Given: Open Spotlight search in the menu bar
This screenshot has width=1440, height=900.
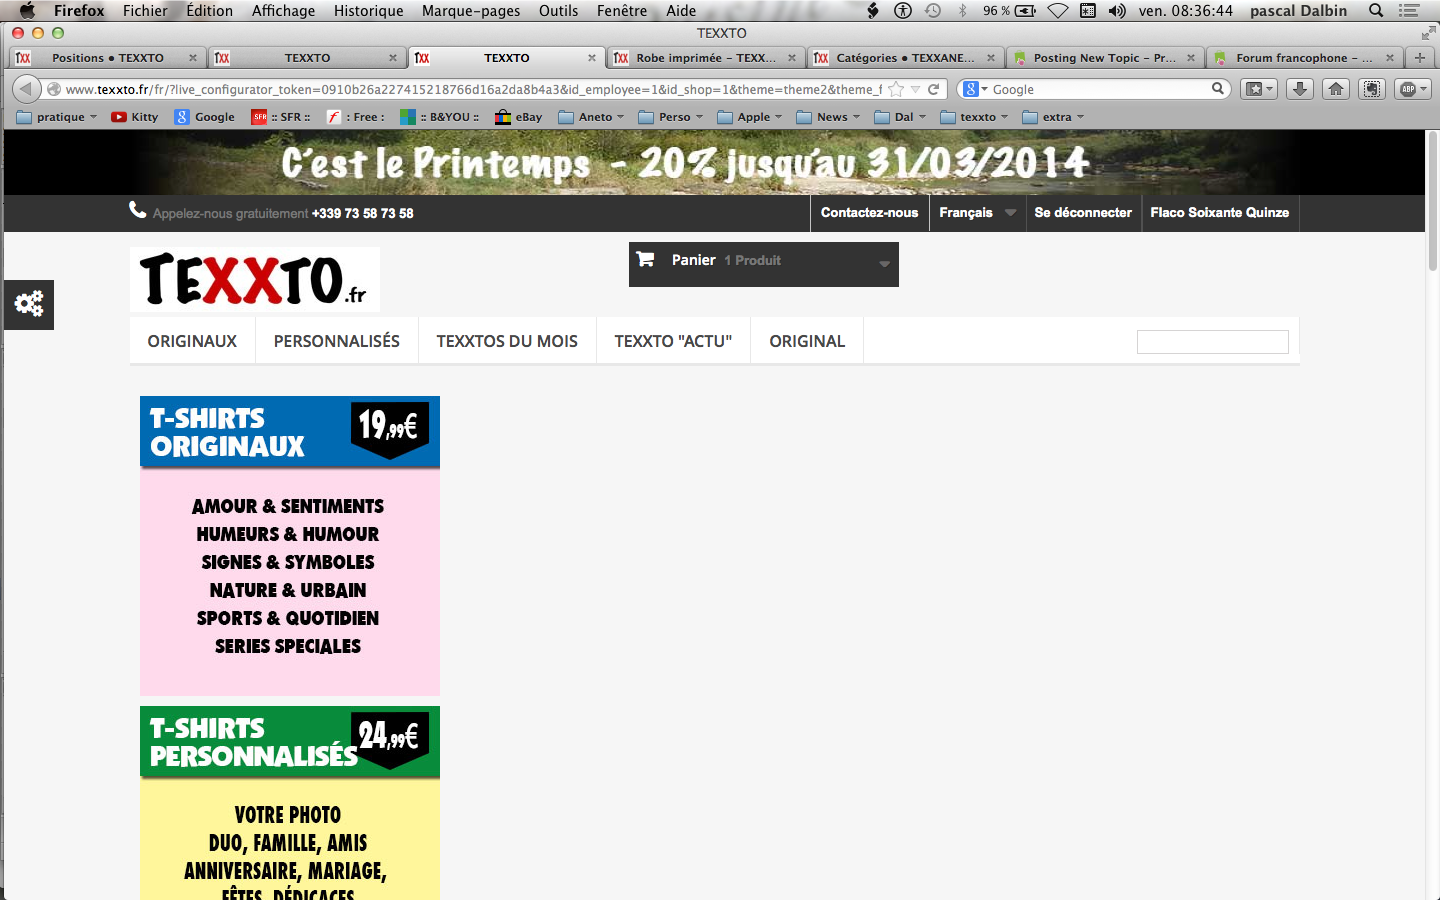Looking at the screenshot, I should tap(1376, 11).
